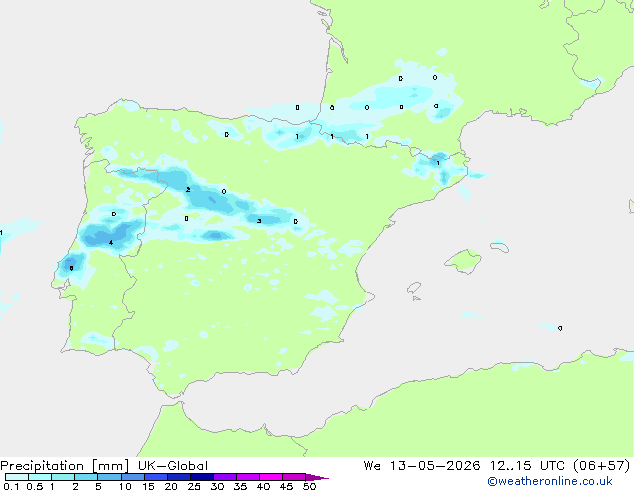Click the legend swatch between 0.1 and 0.5
Screen dimensions: 634x490
click(17, 477)
